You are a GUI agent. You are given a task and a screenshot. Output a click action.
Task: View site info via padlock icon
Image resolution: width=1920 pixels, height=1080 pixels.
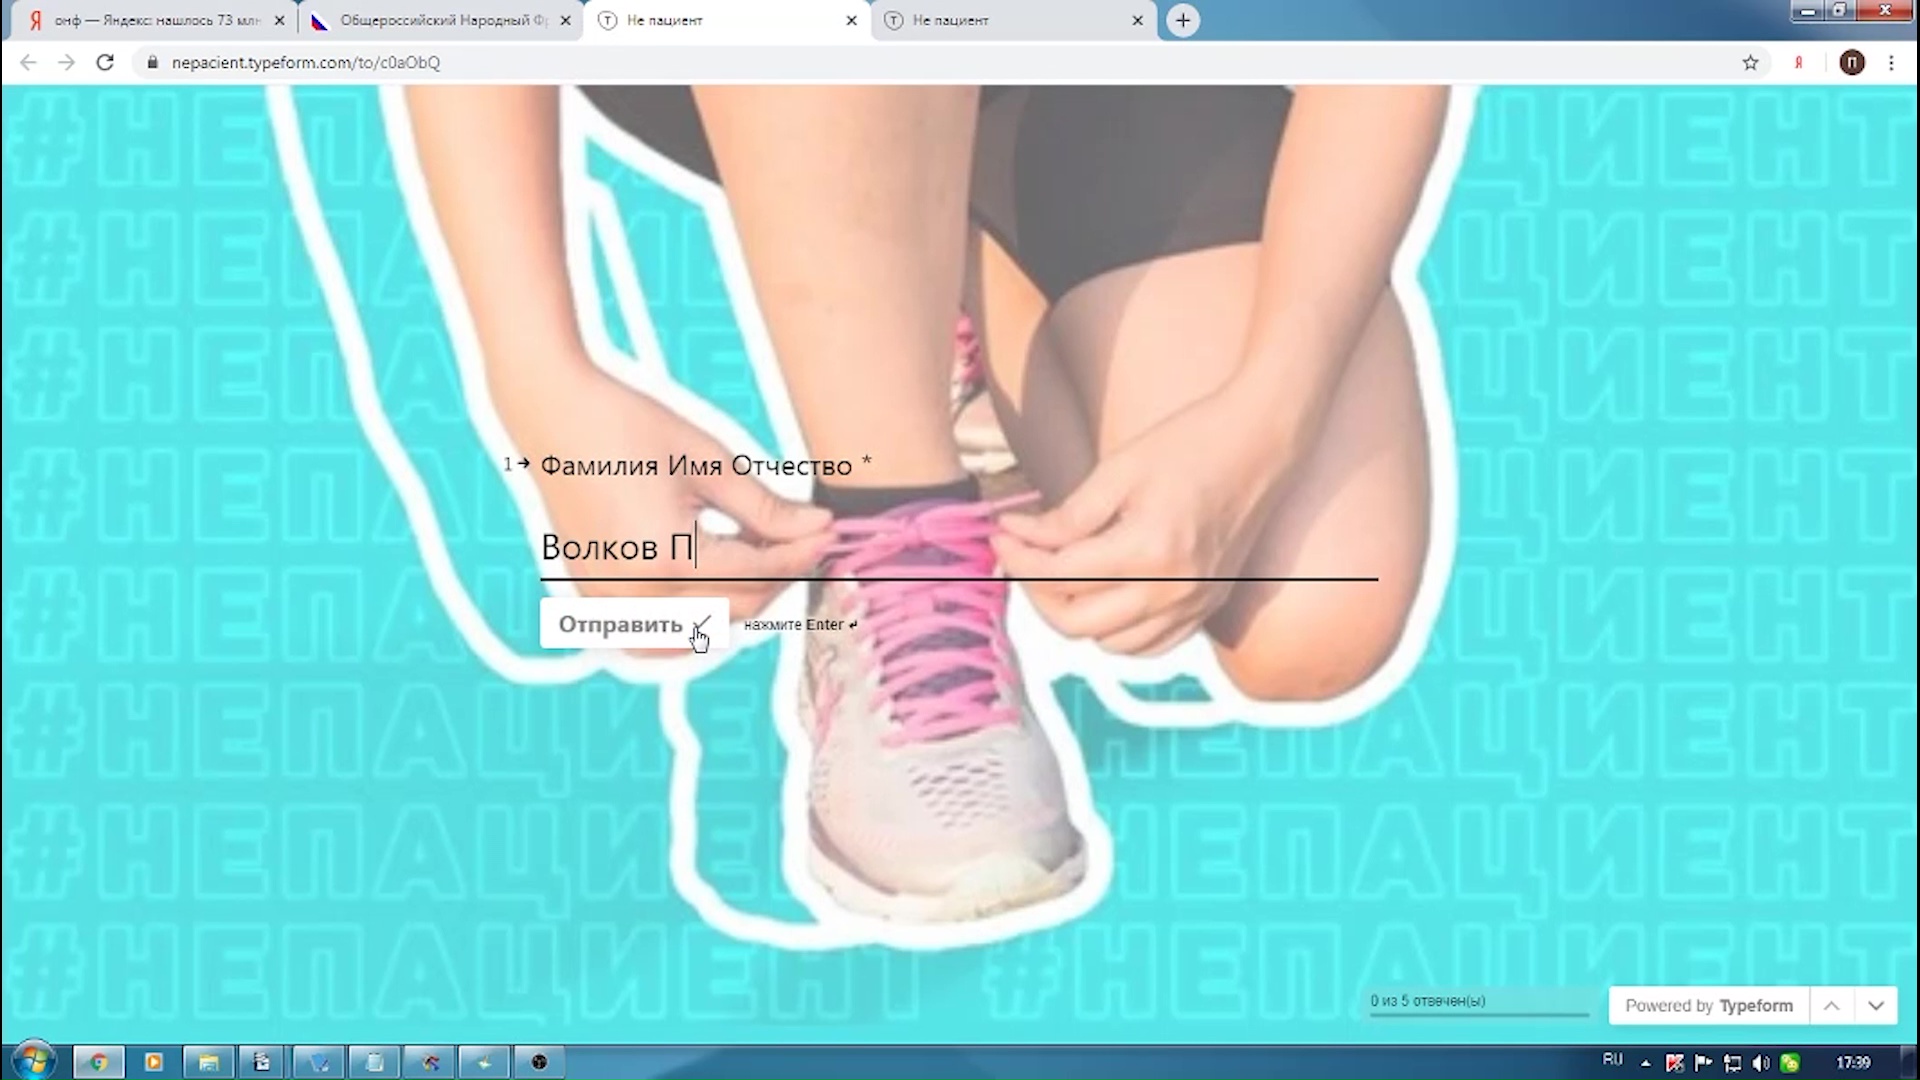click(x=152, y=62)
